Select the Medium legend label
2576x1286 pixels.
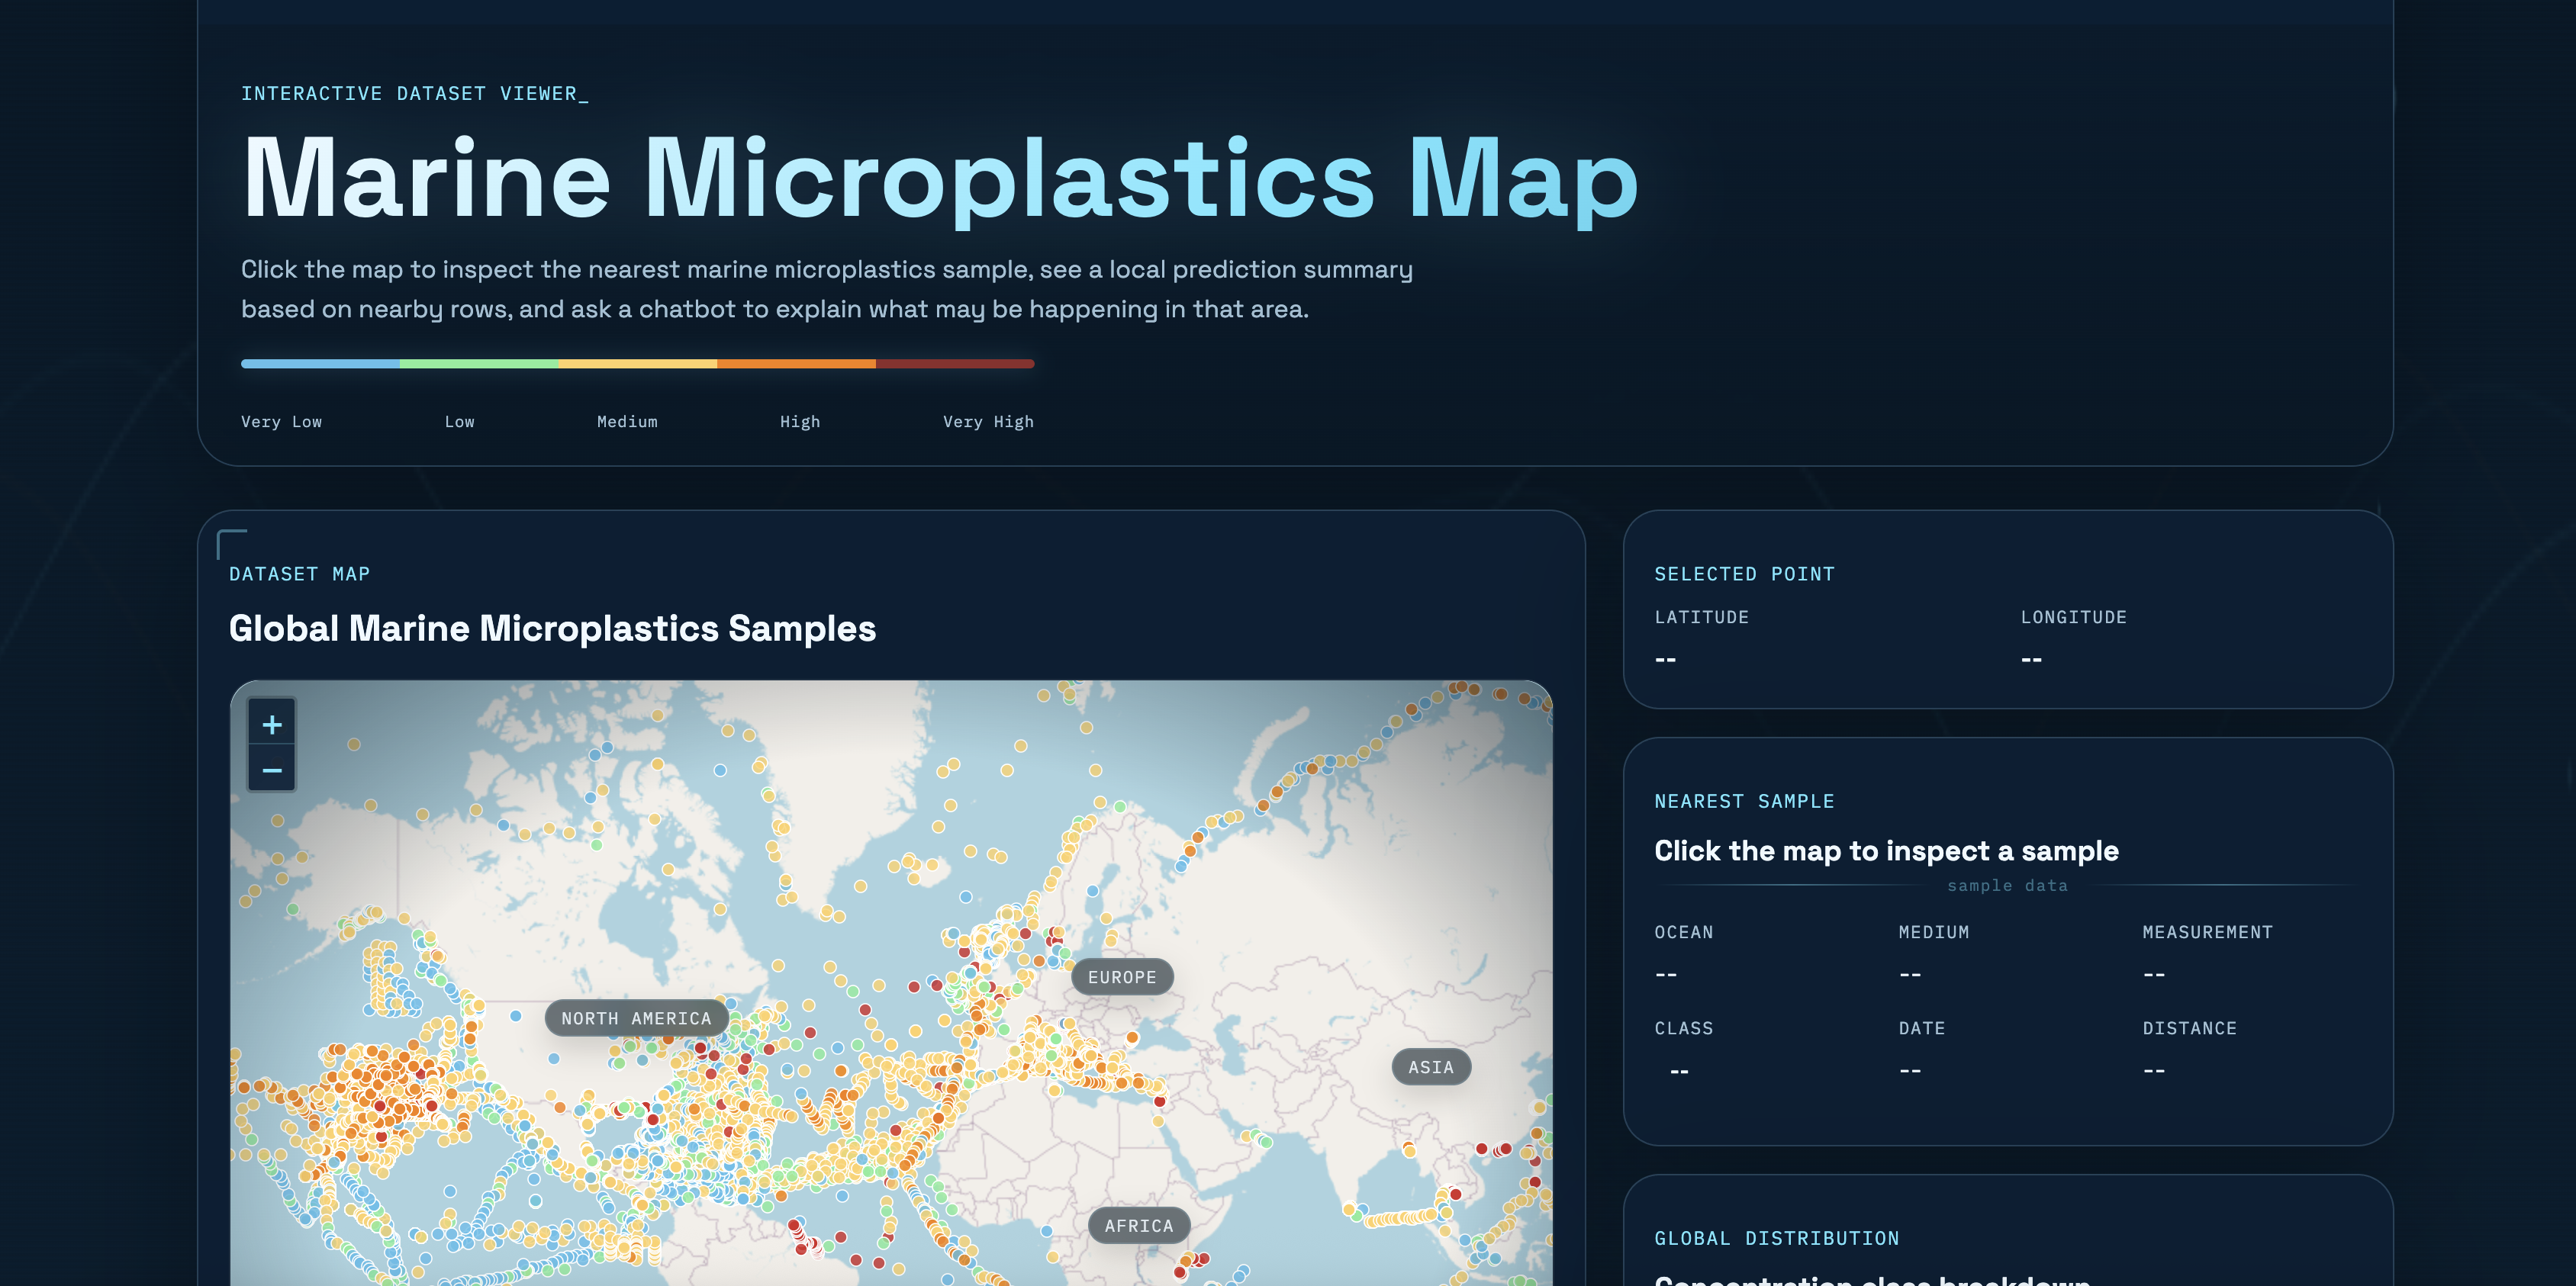pos(627,422)
